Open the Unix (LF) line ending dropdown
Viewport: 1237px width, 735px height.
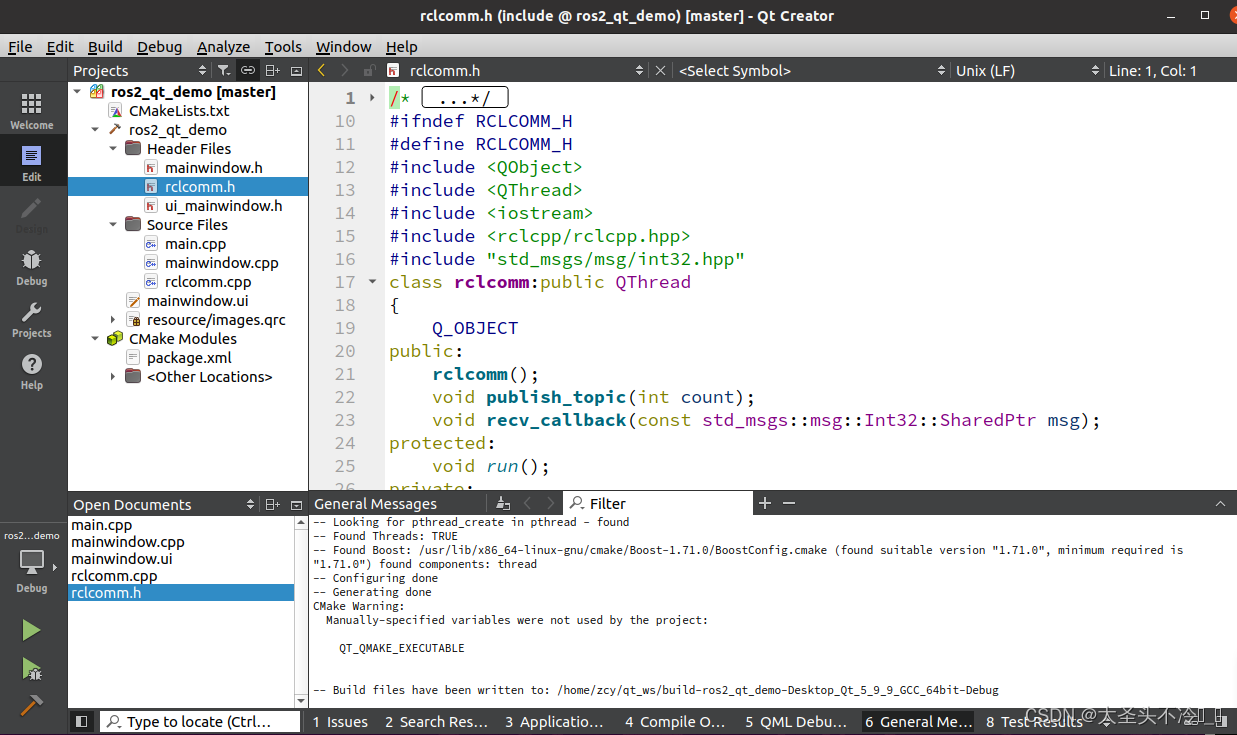coord(1027,70)
